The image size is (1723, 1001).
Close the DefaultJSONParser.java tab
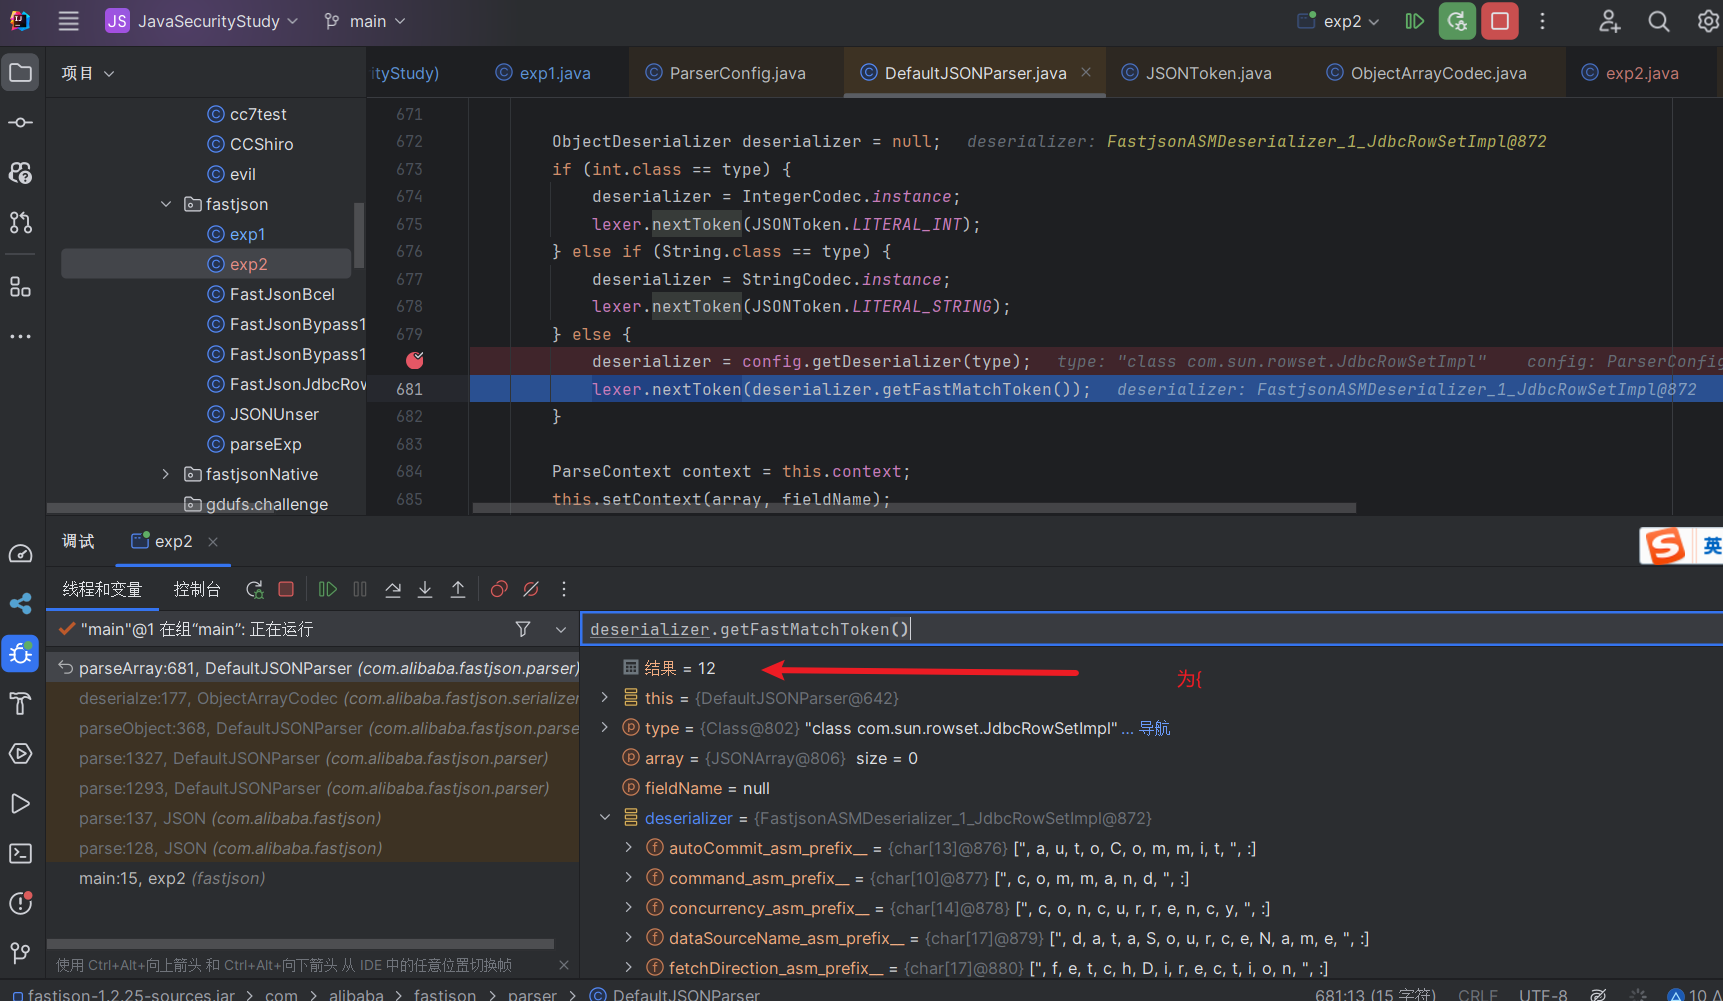point(1086,72)
